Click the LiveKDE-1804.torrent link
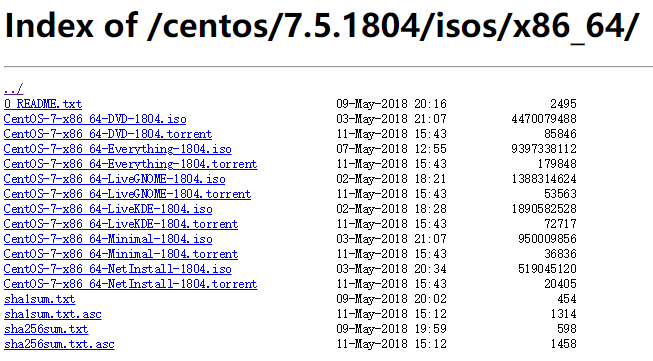The image size is (653, 361). tap(121, 224)
